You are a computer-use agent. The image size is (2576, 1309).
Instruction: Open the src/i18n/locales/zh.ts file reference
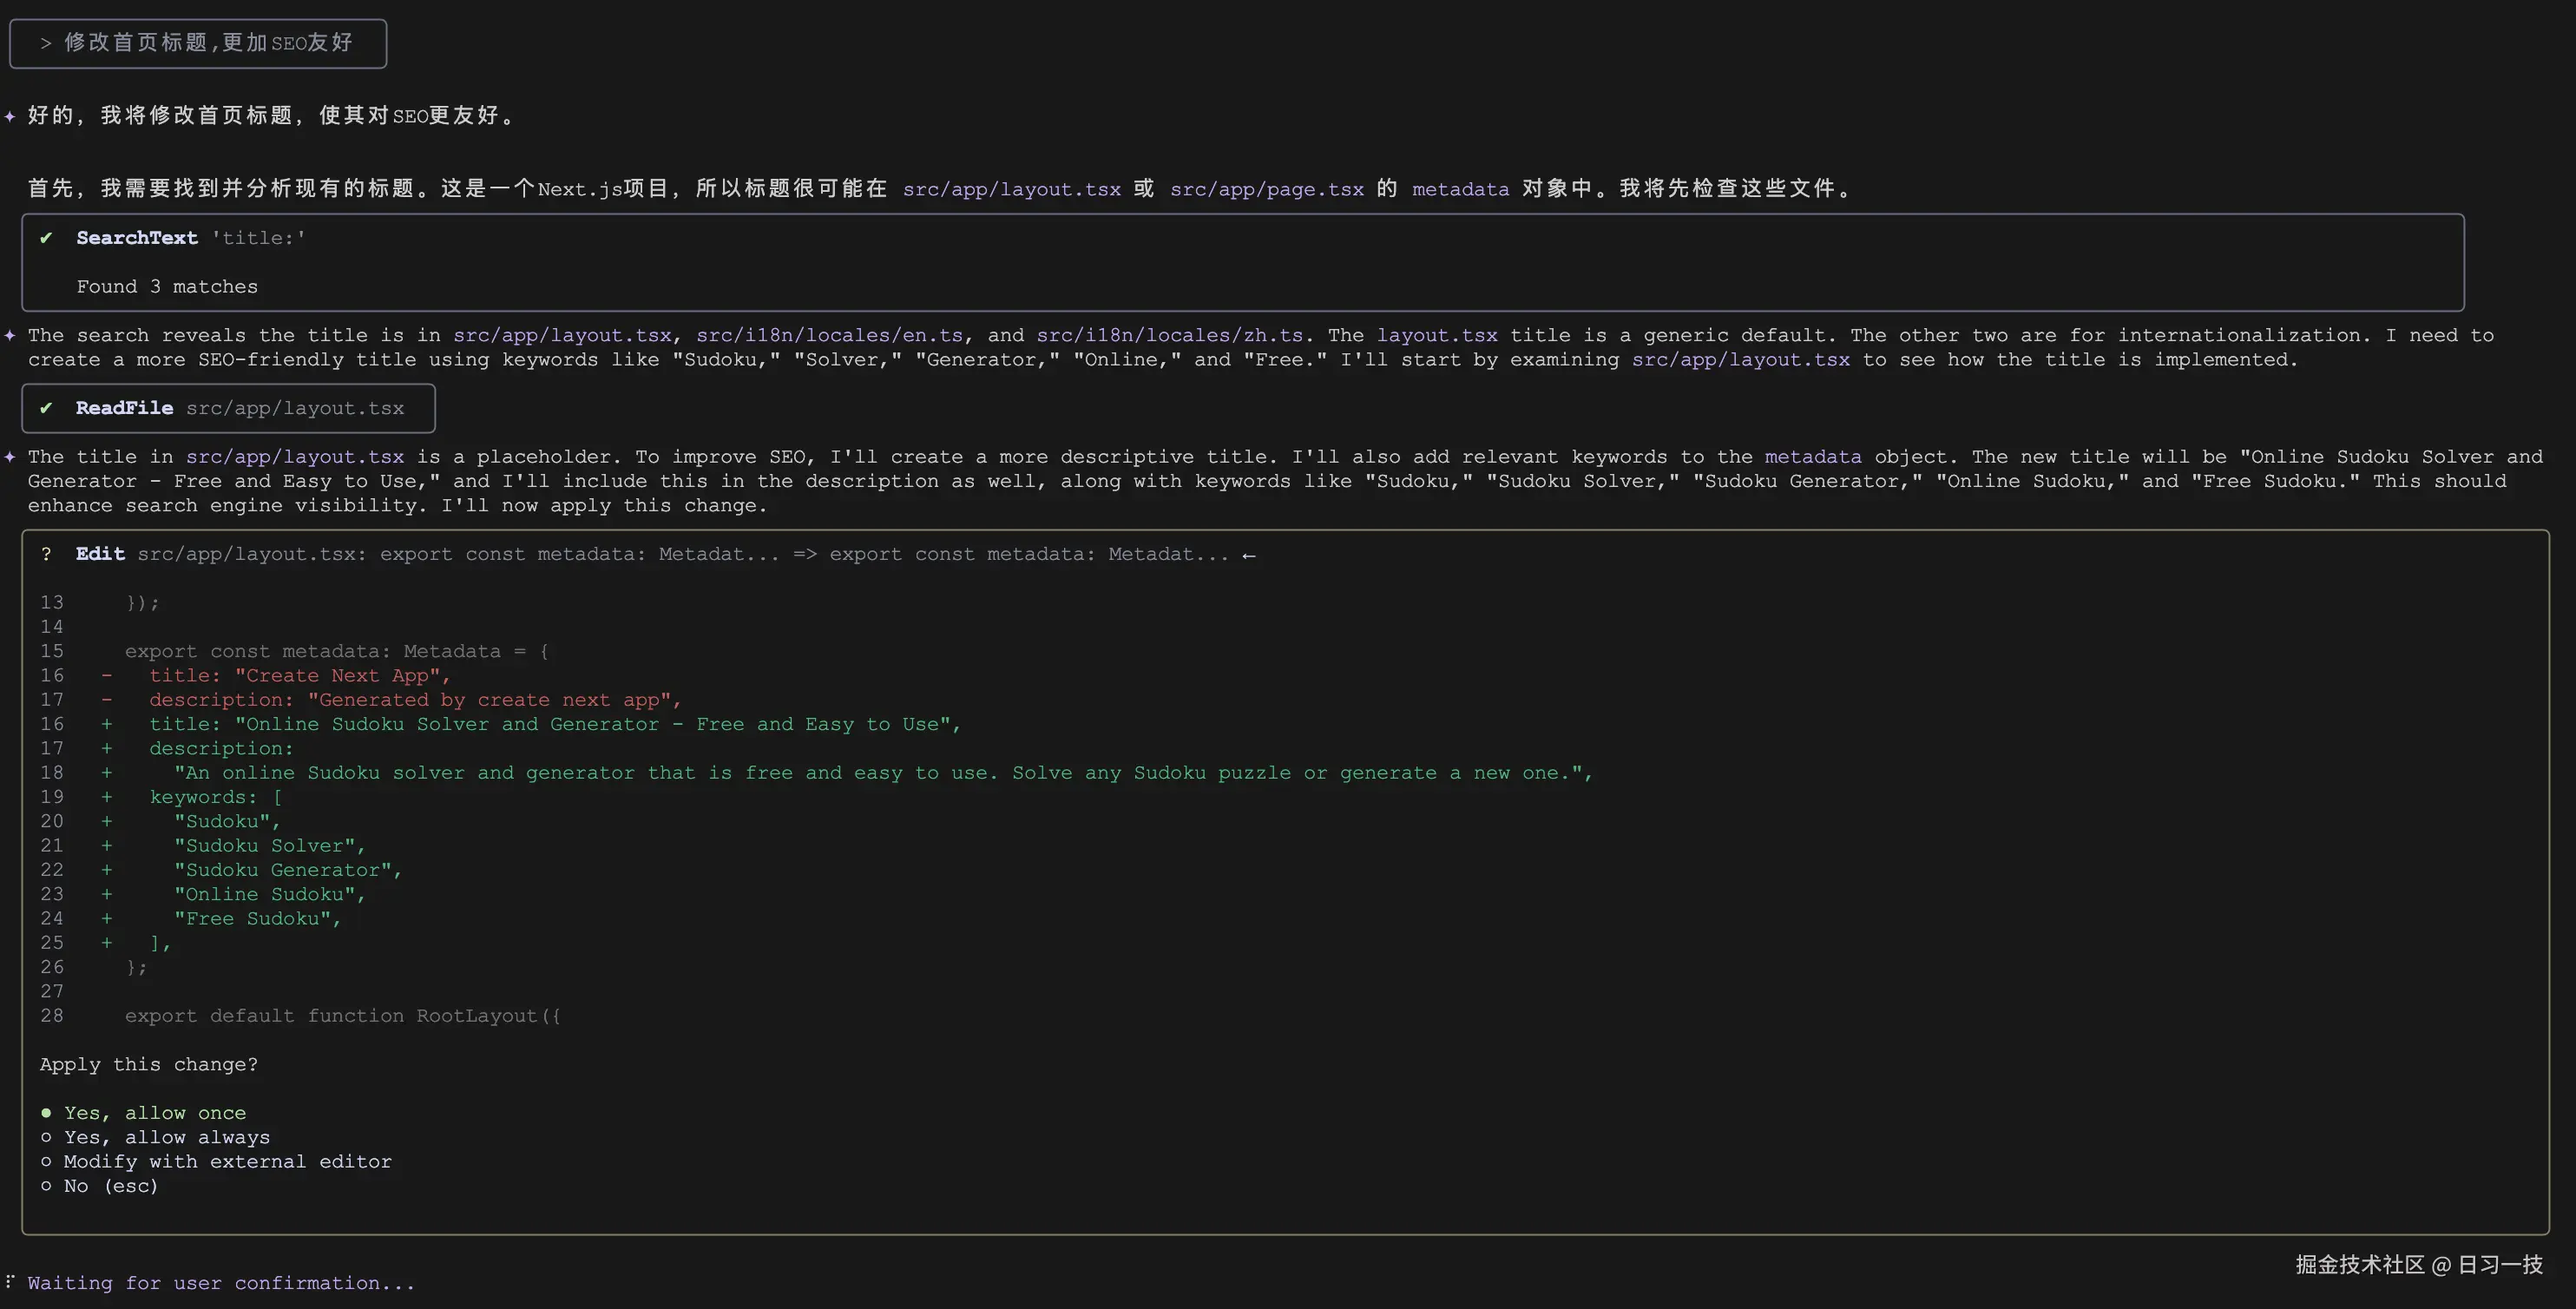point(1170,334)
